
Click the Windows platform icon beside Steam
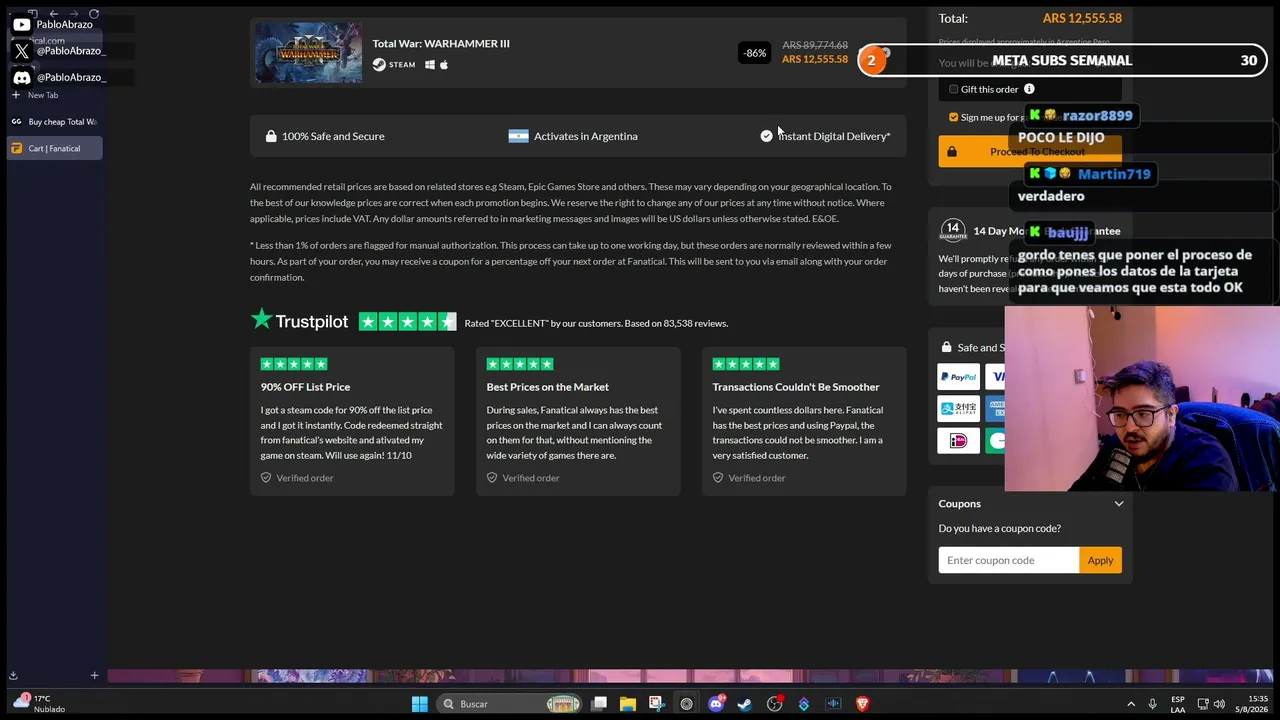(x=430, y=65)
